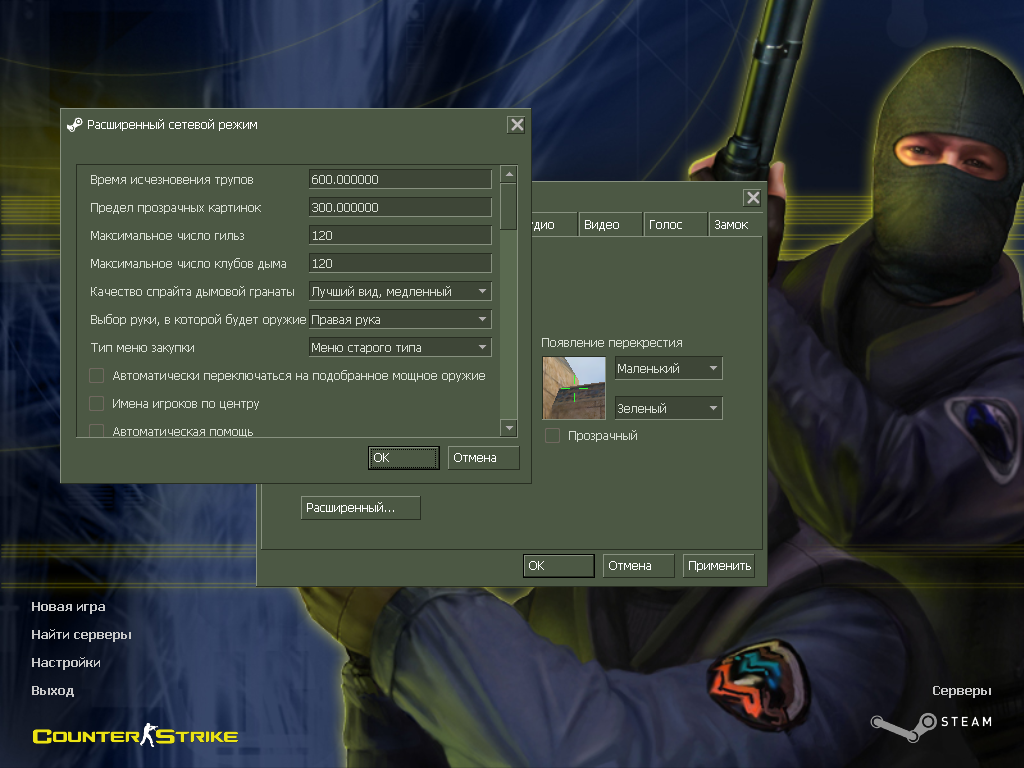Click the settings list scrollbar thumb
The width and height of the screenshot is (1024, 768).
point(509,206)
